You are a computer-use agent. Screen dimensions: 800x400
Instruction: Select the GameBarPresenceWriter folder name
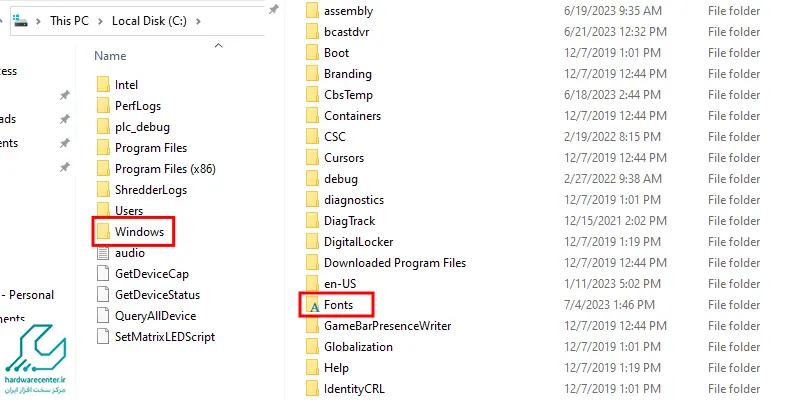coord(388,326)
